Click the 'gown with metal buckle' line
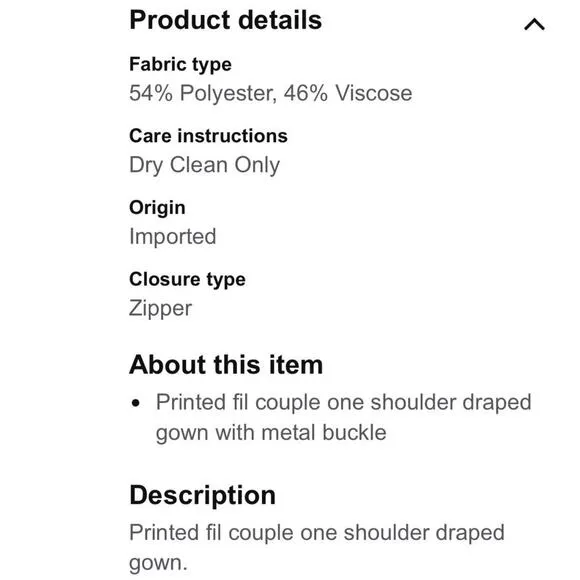The width and height of the screenshot is (580, 580). 271,433
